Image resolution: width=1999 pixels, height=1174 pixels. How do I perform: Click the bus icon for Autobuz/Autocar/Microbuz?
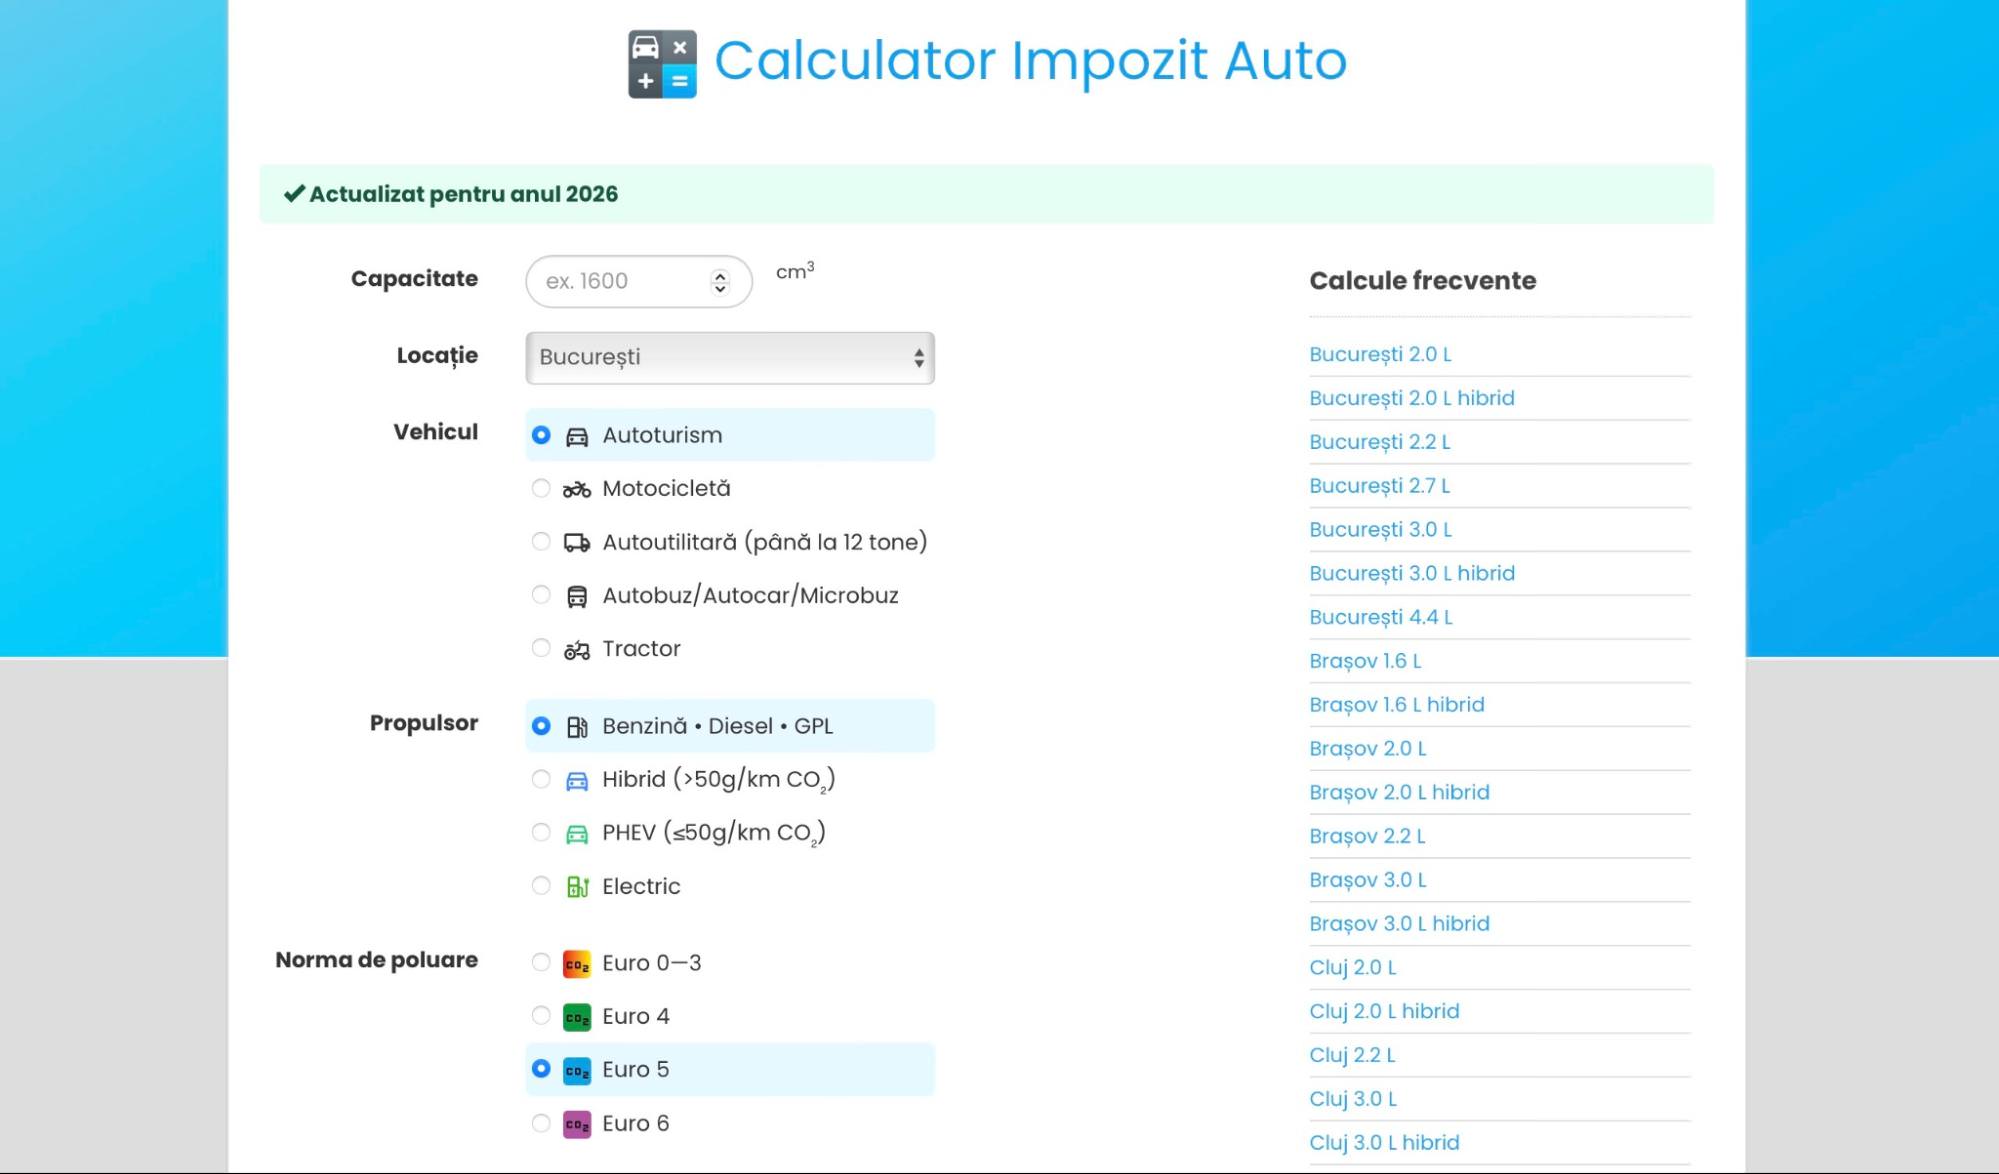[576, 596]
